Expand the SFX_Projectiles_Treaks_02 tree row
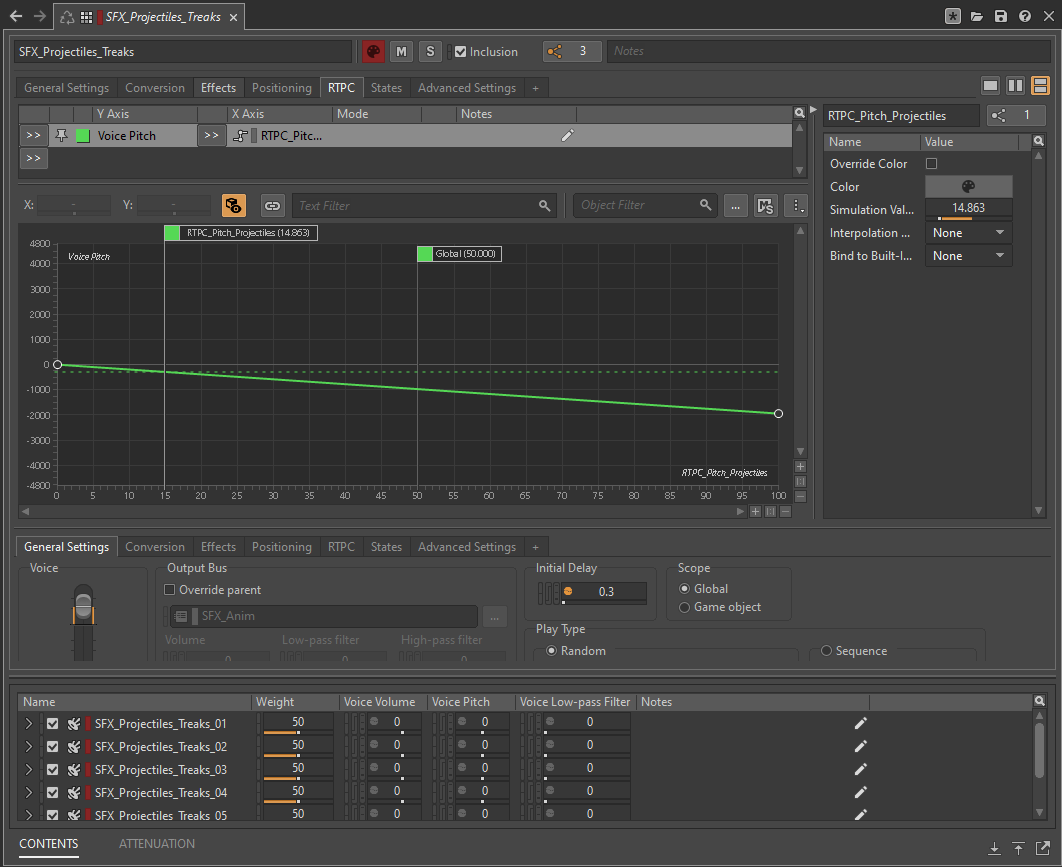This screenshot has width=1062, height=867. [x=29, y=747]
